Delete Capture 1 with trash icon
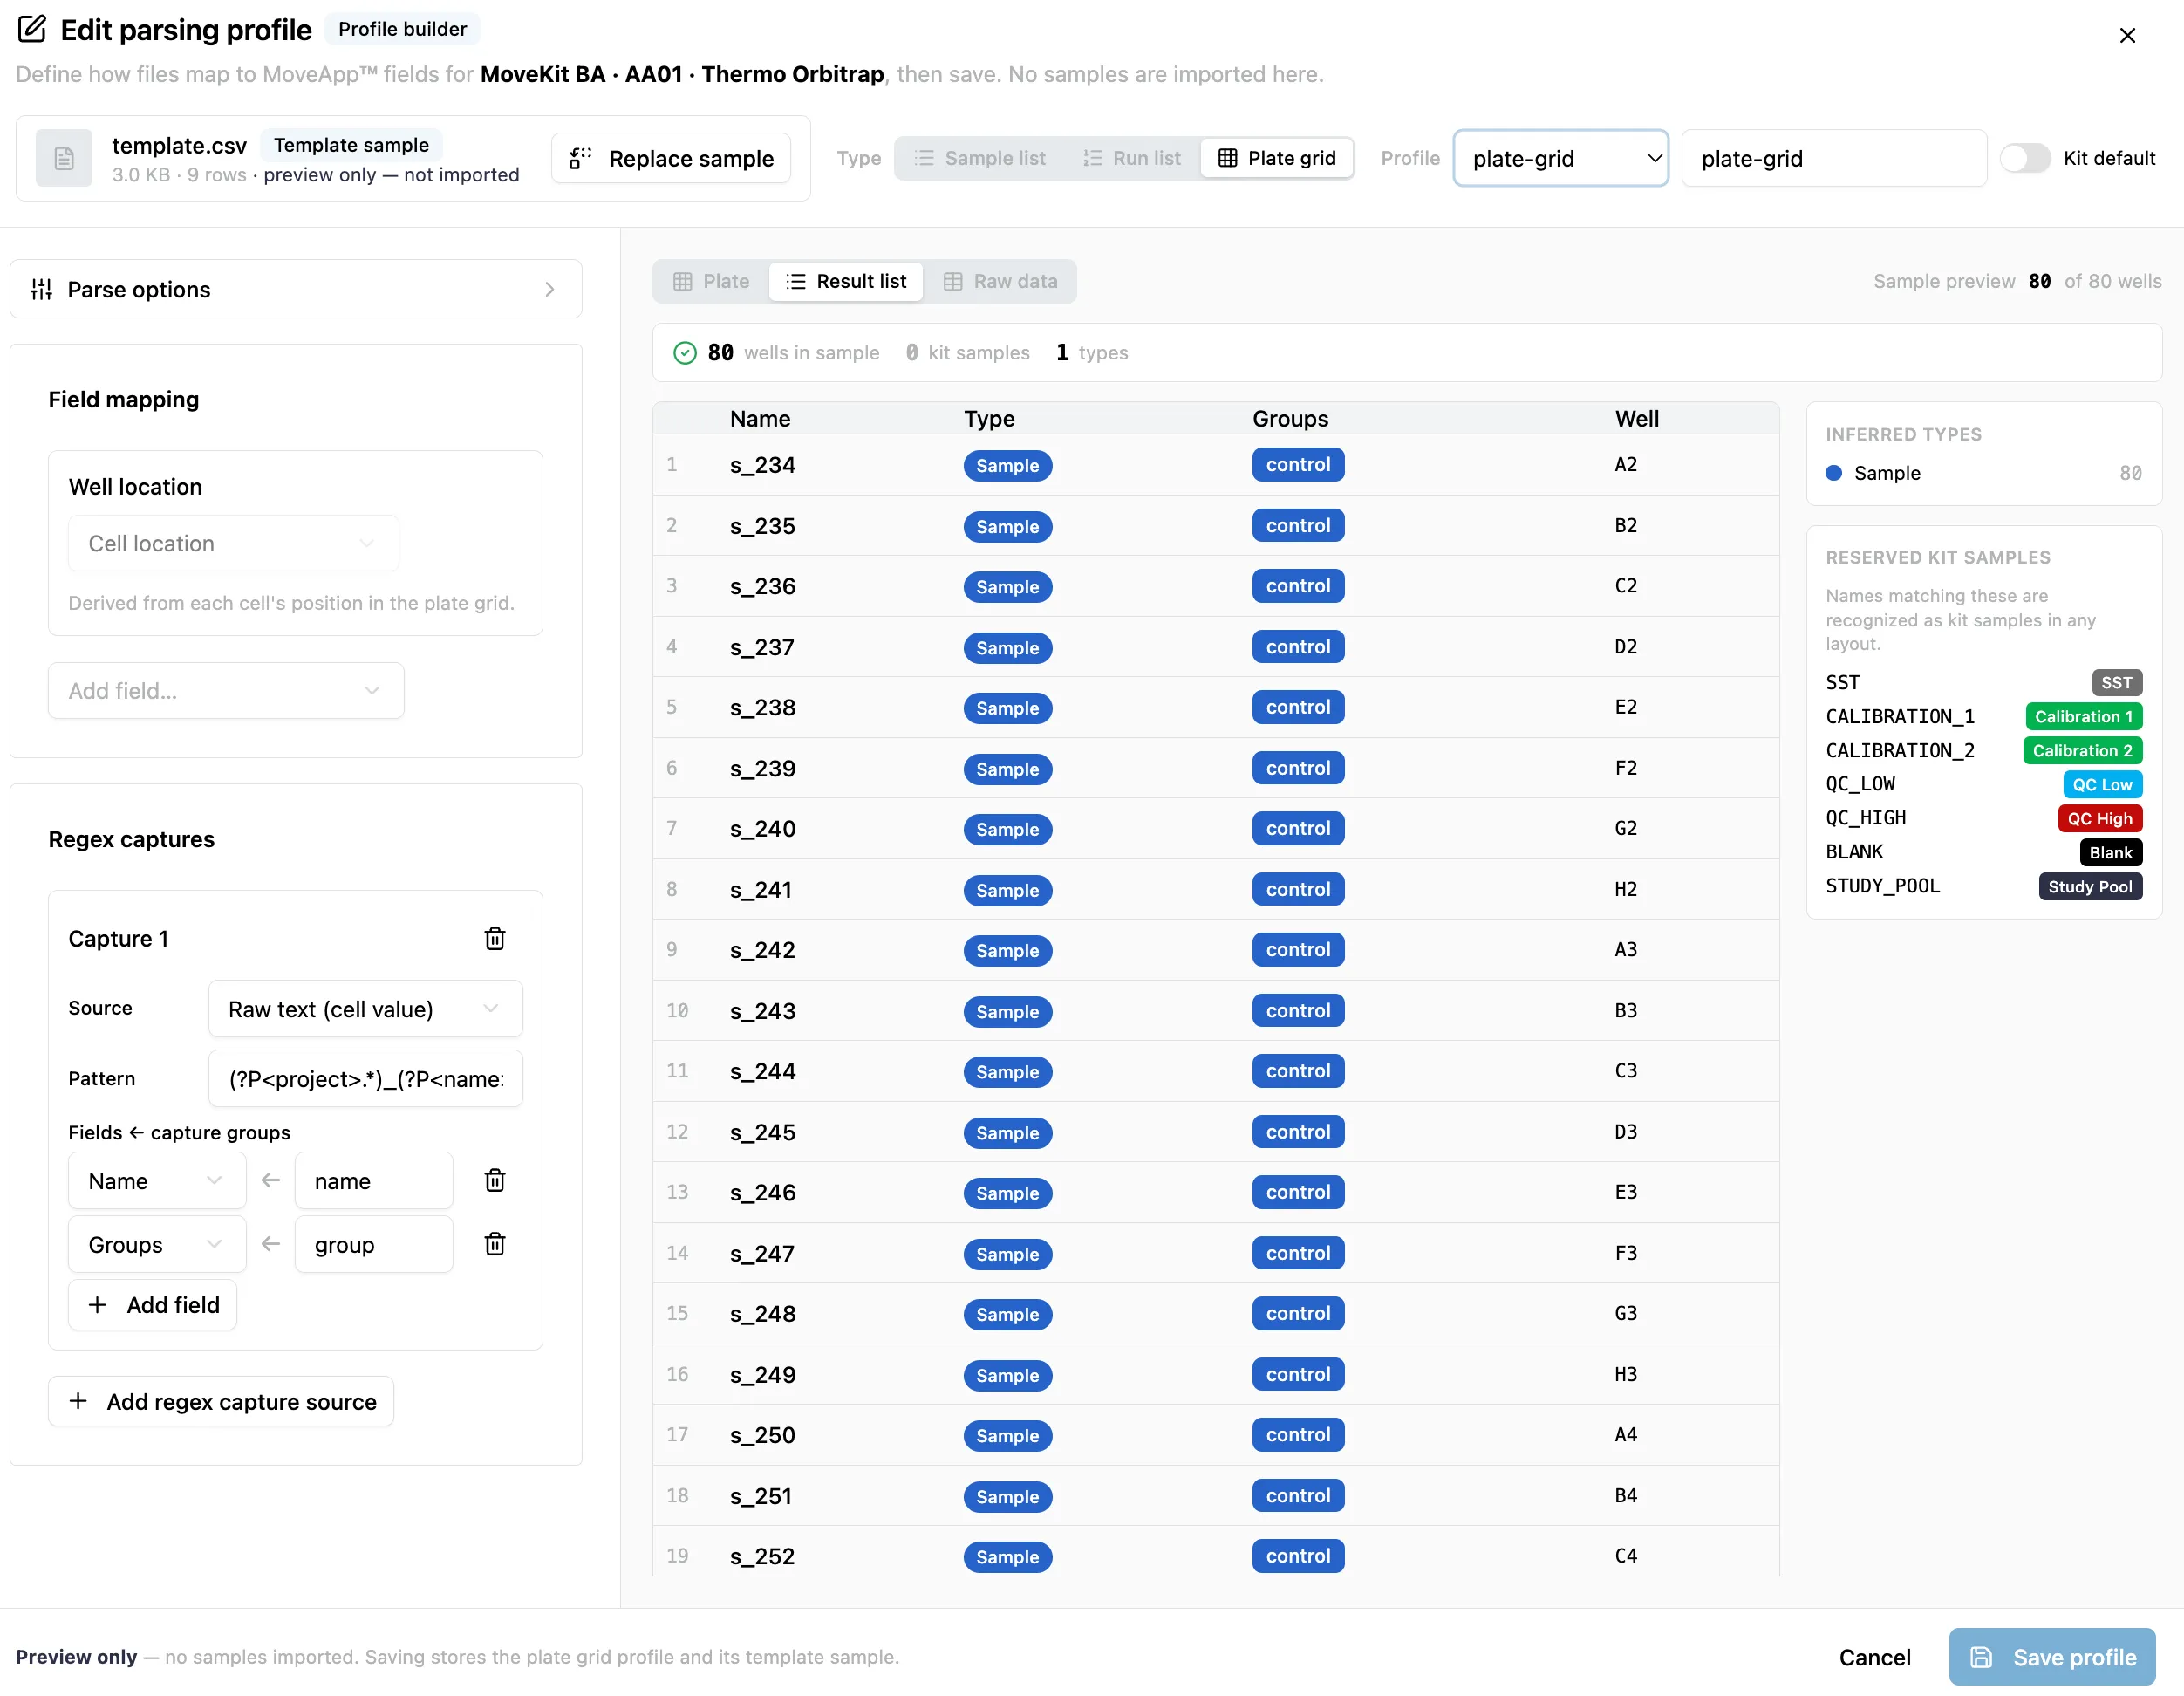Screen dimensions: 2184x1696 [x=494, y=938]
